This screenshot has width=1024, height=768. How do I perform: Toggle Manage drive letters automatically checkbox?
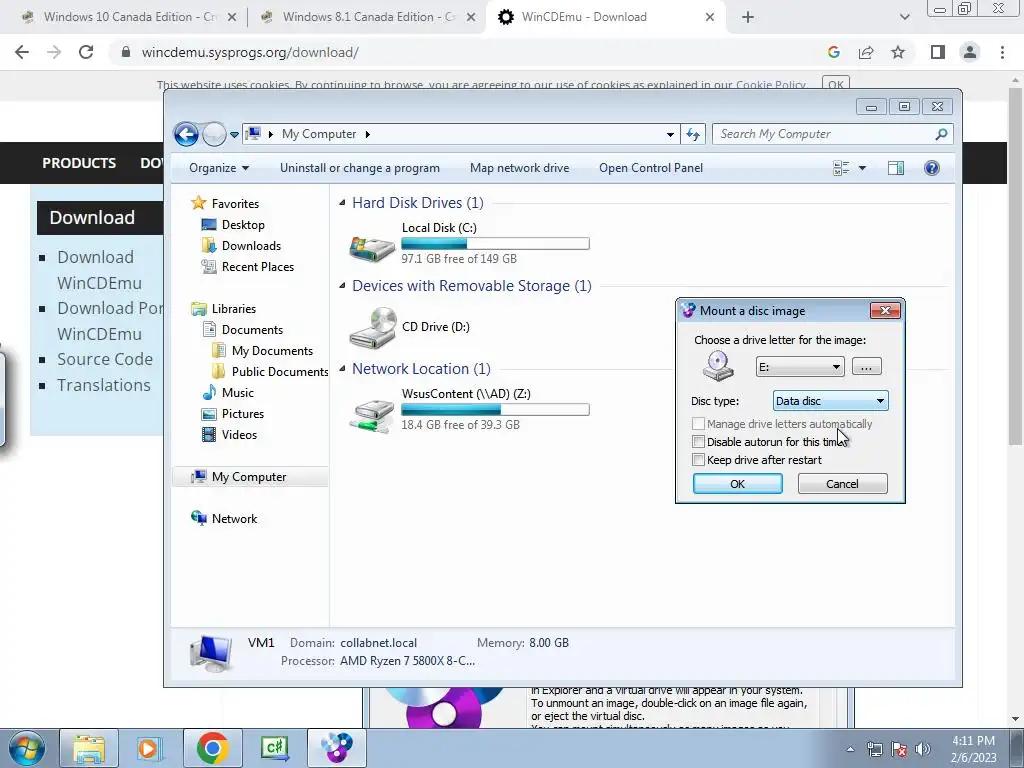(x=698, y=424)
